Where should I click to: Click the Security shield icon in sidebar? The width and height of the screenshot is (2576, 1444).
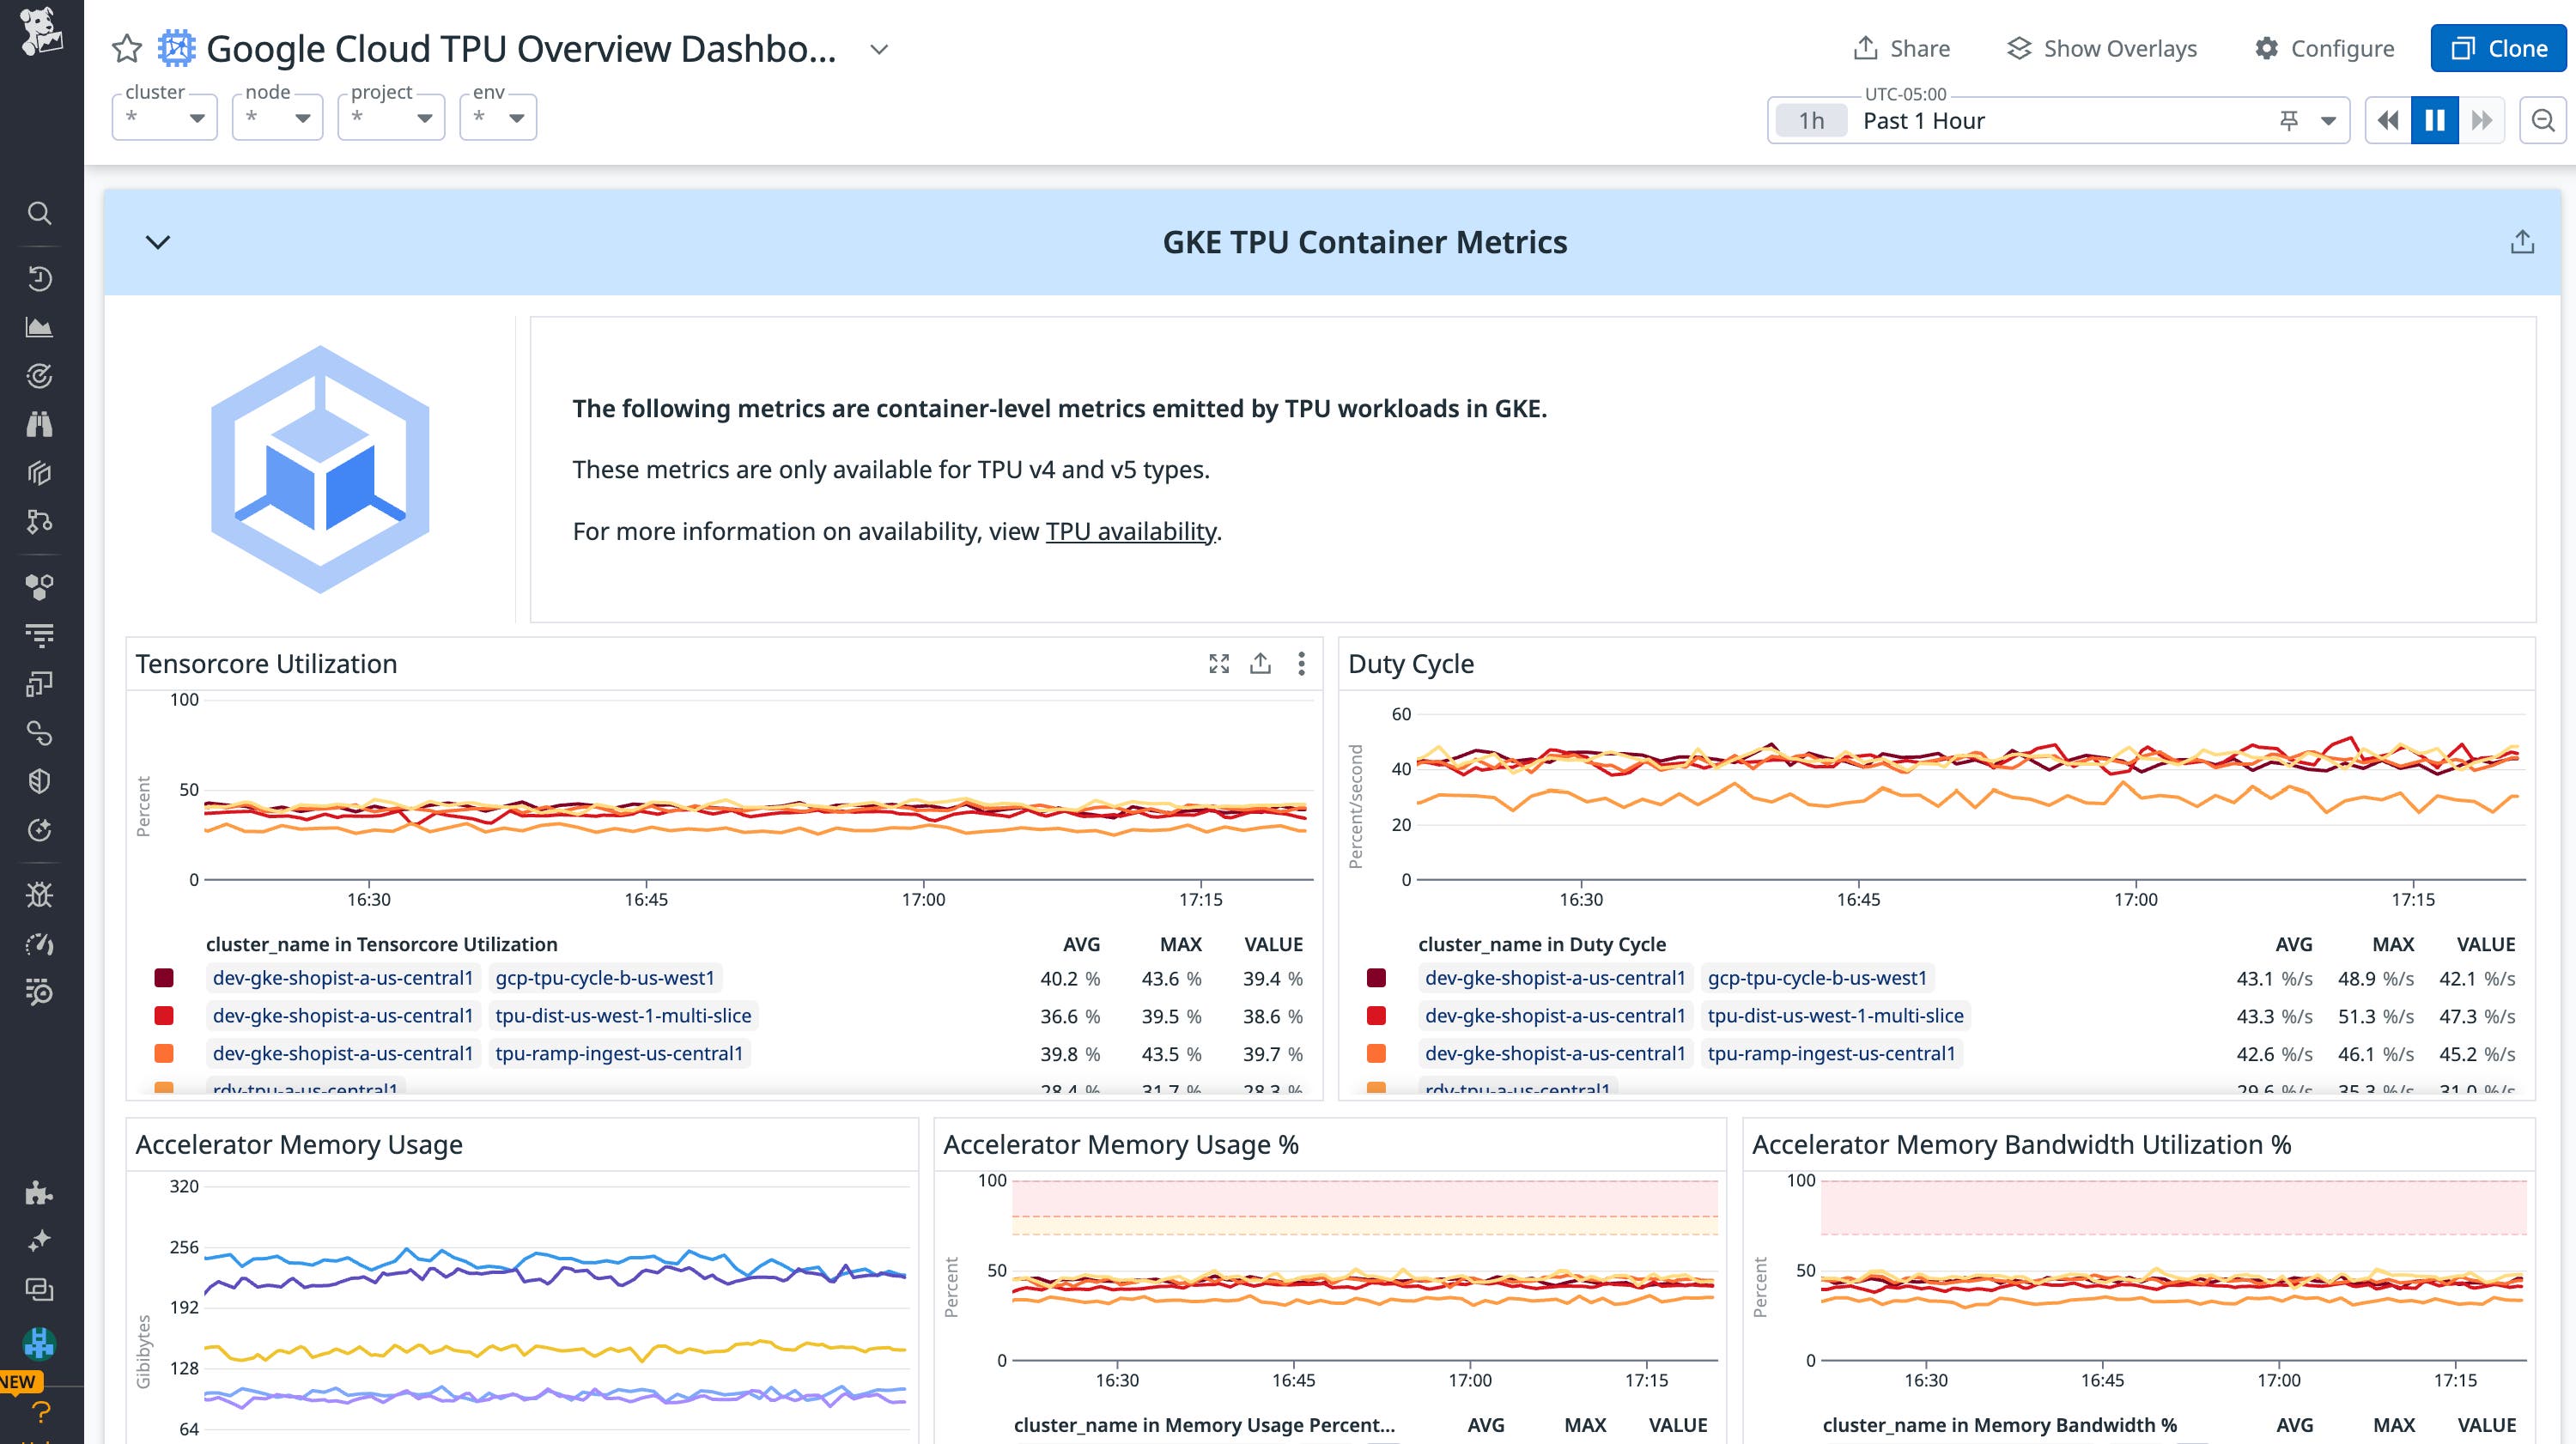(40, 780)
